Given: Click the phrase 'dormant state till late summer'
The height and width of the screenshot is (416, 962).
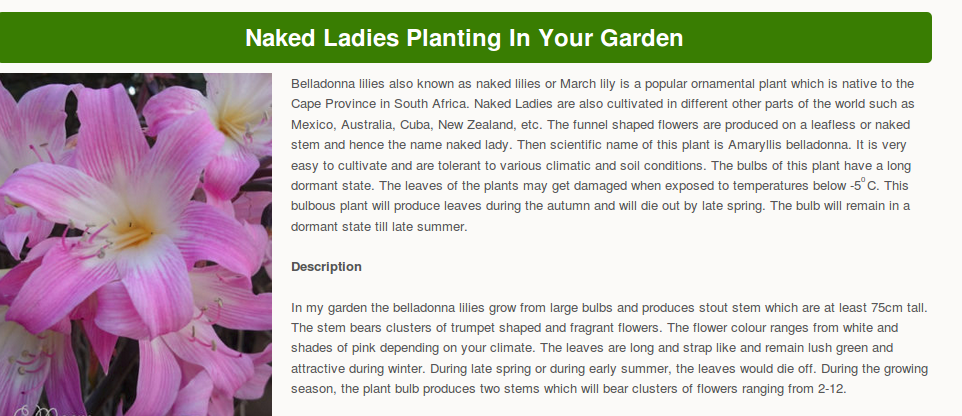Looking at the screenshot, I should tap(379, 226).
